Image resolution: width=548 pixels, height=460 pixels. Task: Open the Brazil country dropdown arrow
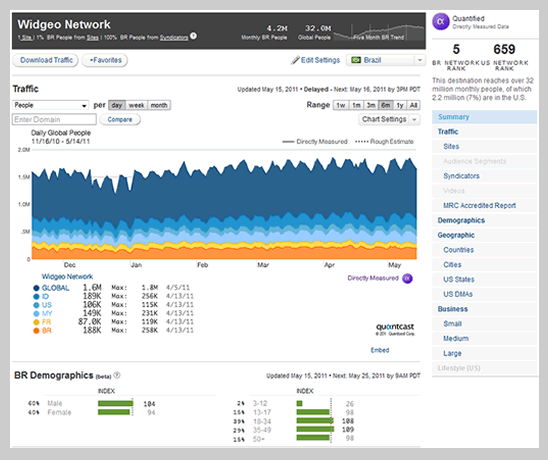419,60
